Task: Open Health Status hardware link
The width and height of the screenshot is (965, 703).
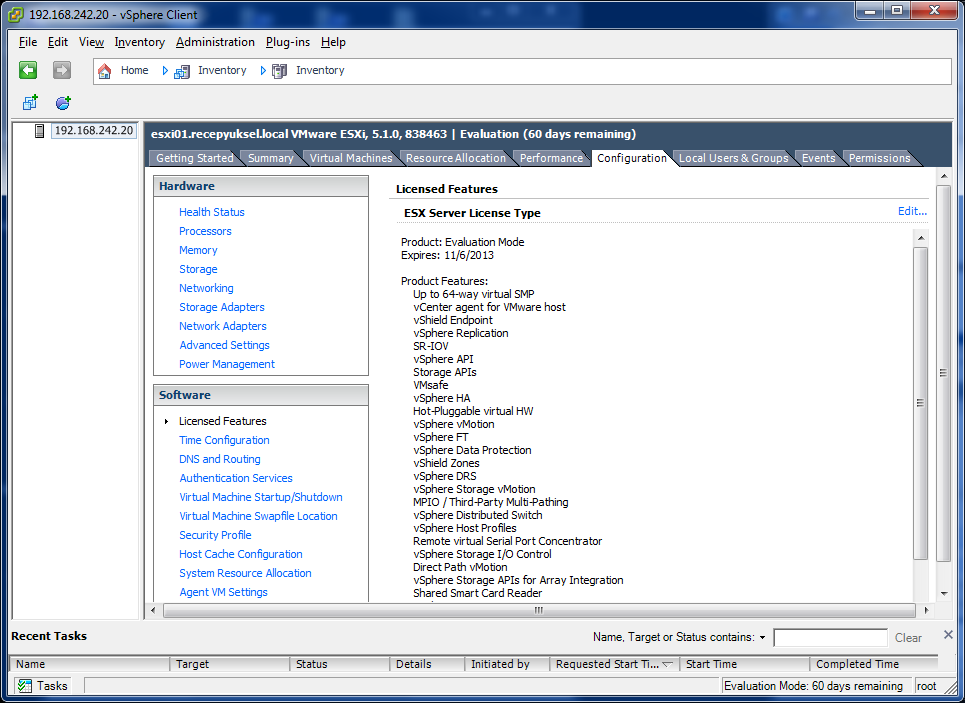Action: (x=212, y=212)
